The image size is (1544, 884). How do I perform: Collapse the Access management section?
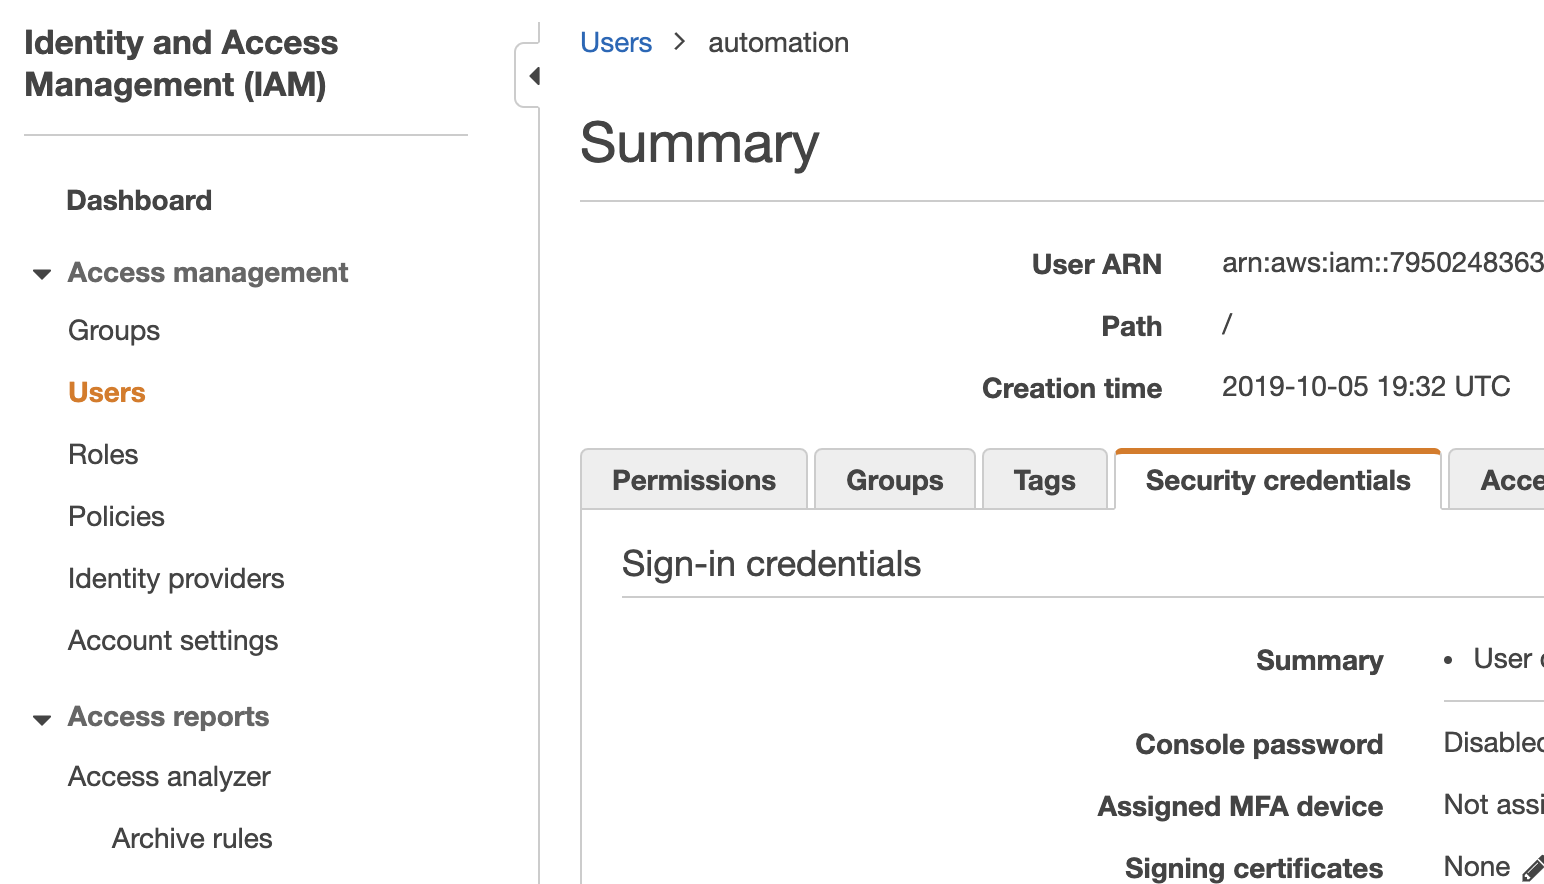(x=42, y=273)
